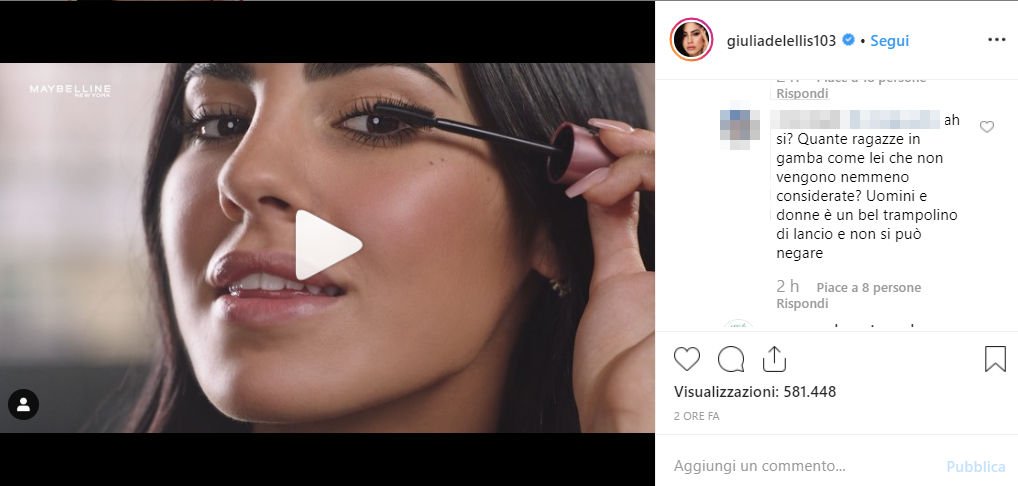Submit comment with Pubblica
Screen dimensions: 1018x486
[976, 467]
